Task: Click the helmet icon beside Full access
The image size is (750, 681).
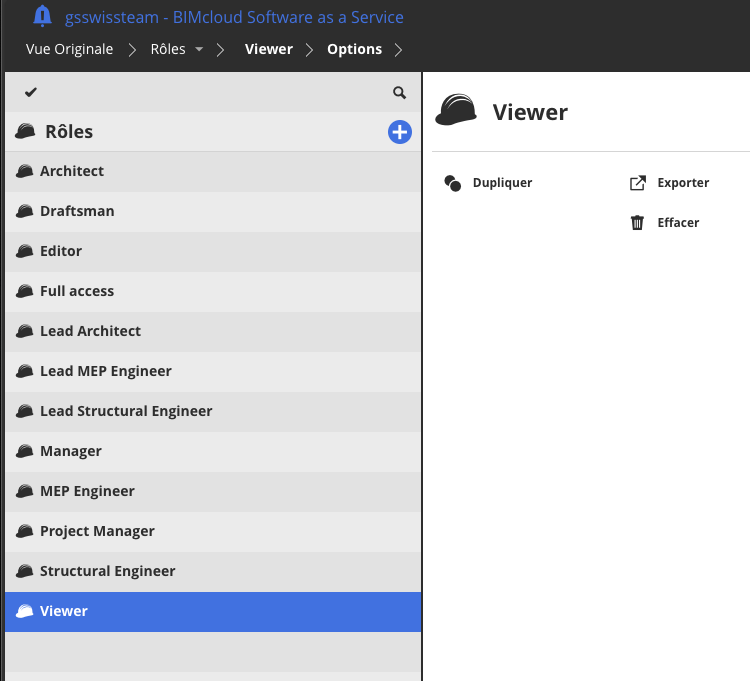Action: (24, 291)
